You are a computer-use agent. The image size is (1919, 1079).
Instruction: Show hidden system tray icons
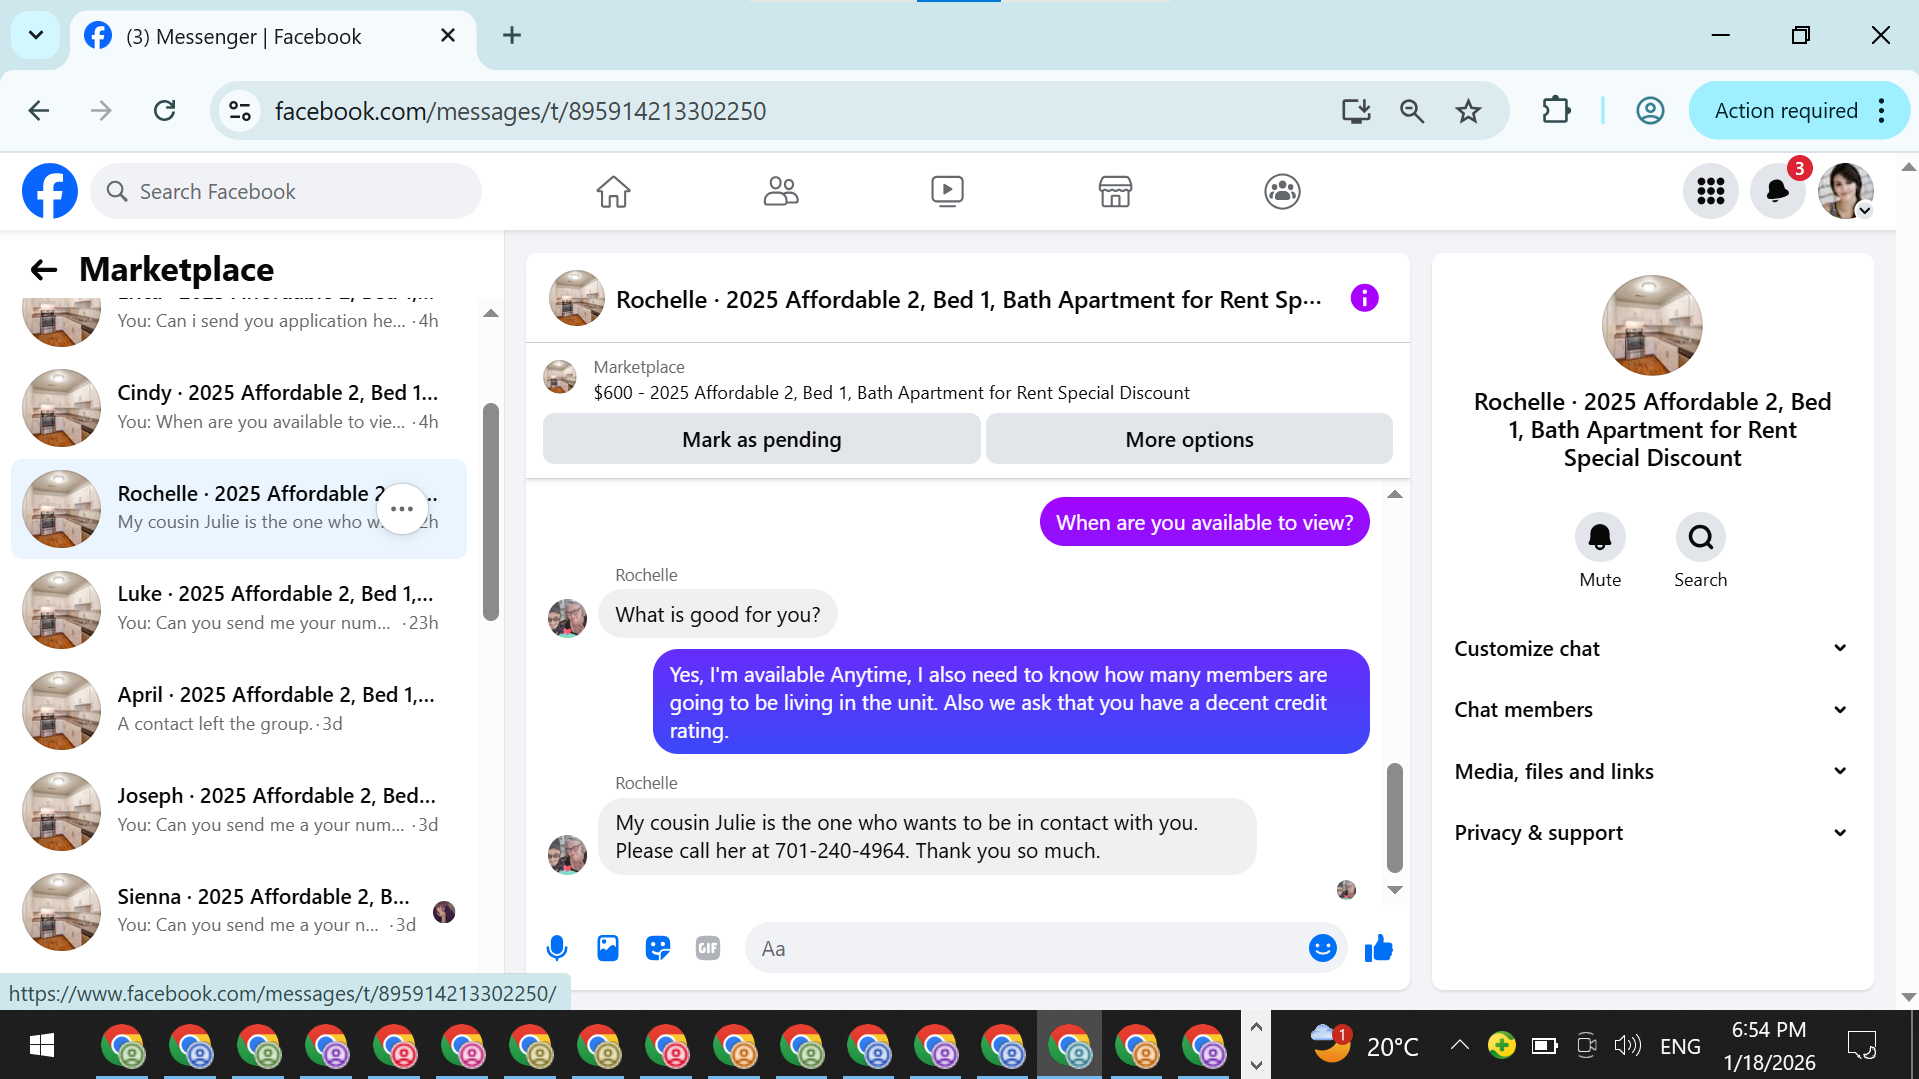(1459, 1045)
